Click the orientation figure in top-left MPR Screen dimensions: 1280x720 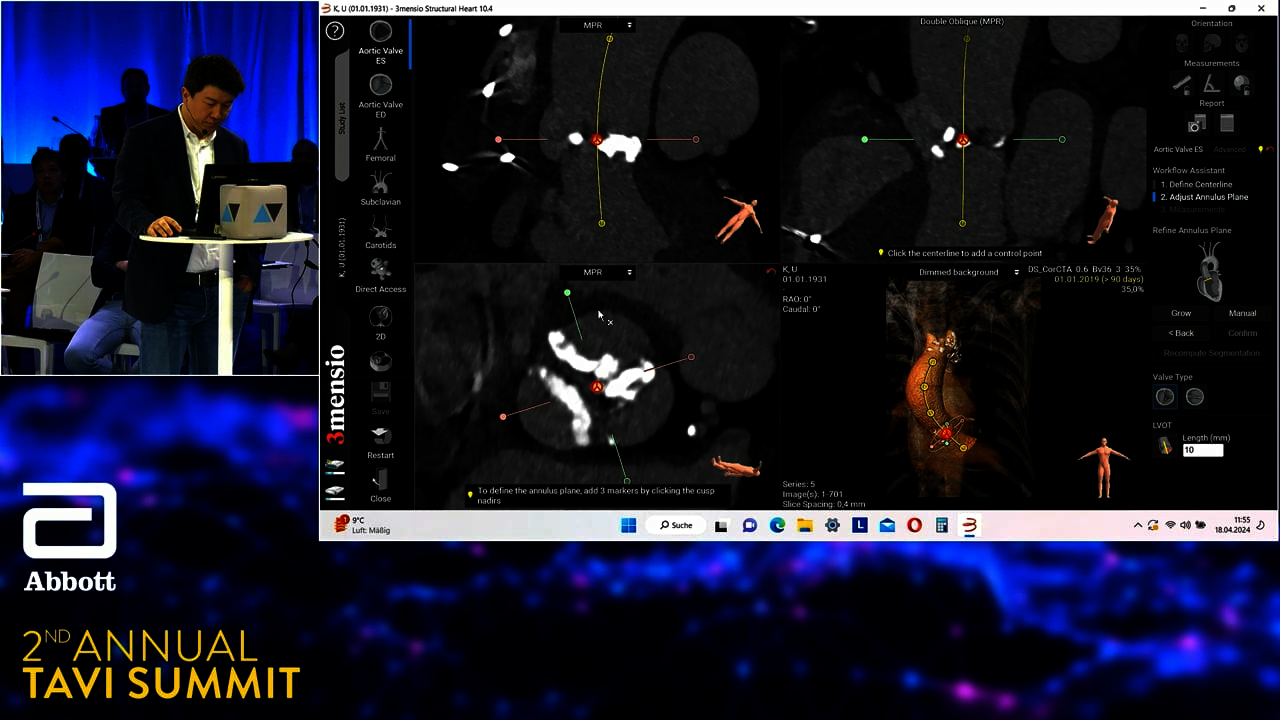pos(741,217)
